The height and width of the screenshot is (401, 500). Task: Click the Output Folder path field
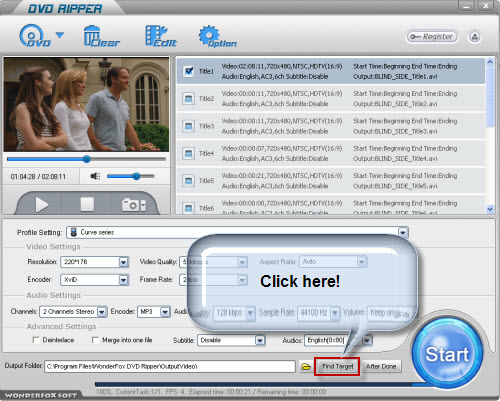click(170, 366)
